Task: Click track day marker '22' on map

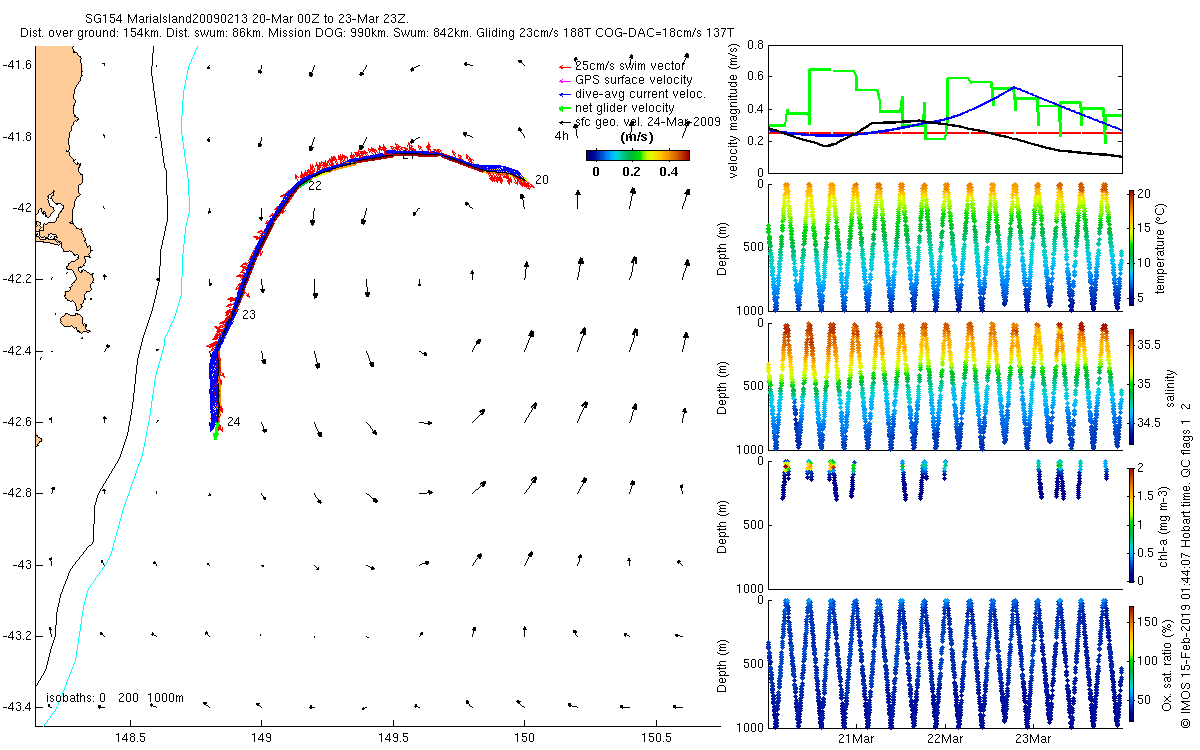Action: coord(314,186)
